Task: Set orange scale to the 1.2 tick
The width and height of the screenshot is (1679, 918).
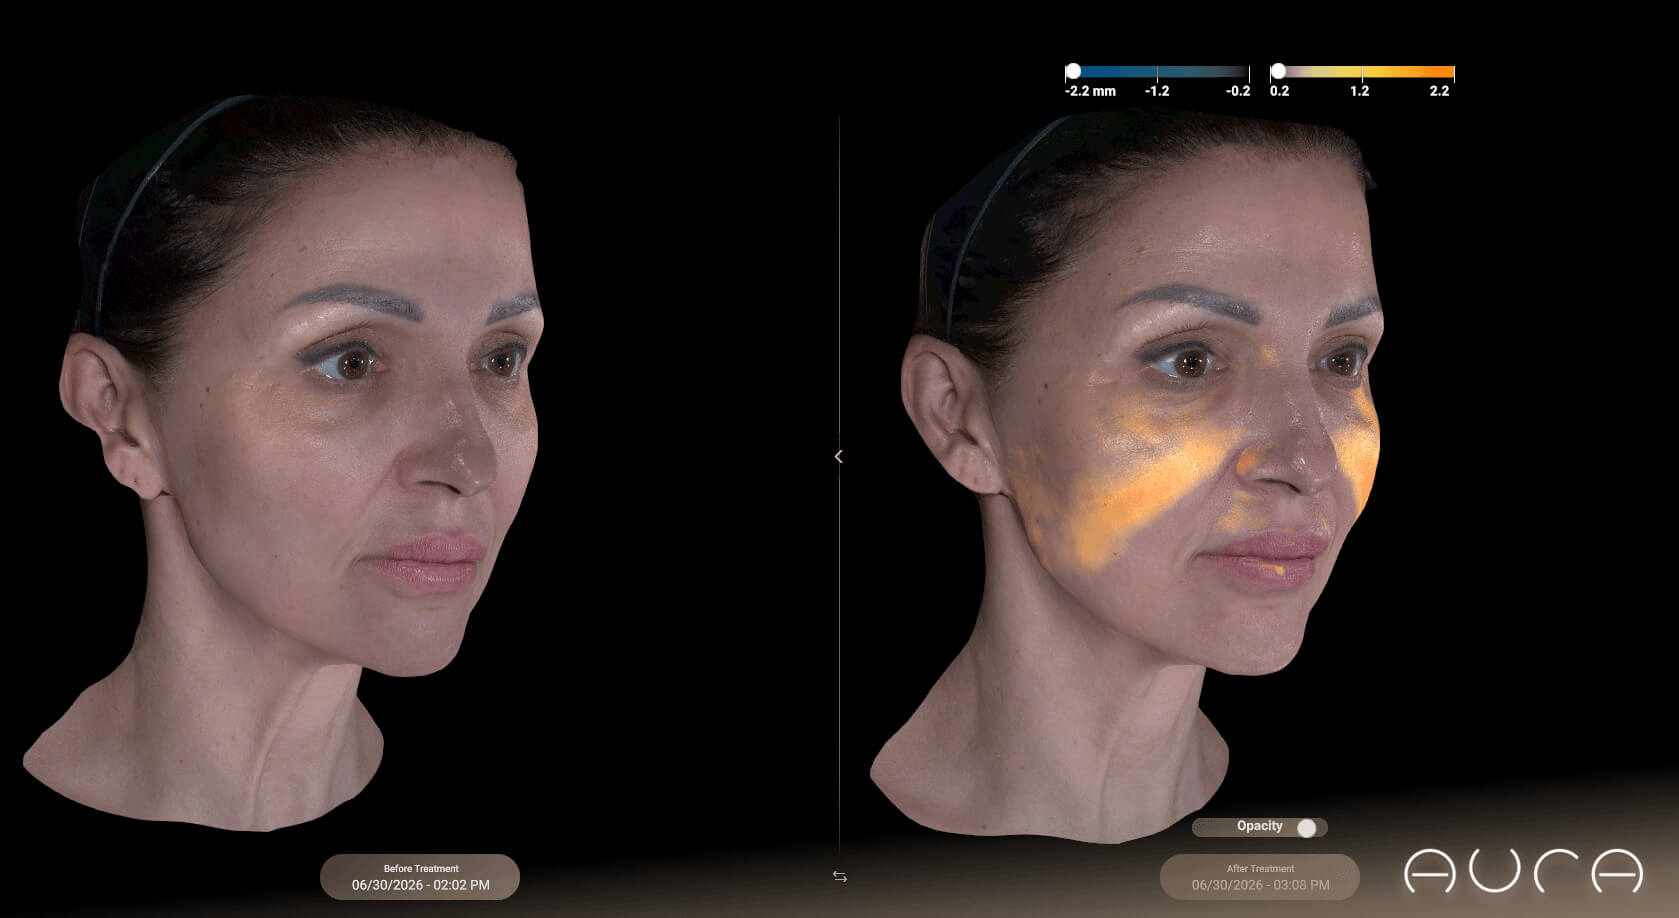Action: pyautogui.click(x=1362, y=73)
